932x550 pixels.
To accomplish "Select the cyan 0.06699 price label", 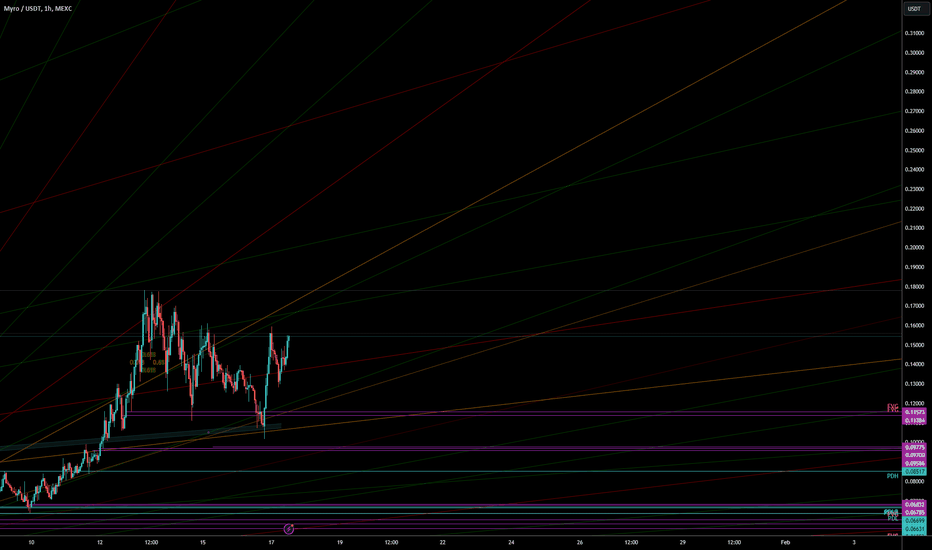I will 914,520.
